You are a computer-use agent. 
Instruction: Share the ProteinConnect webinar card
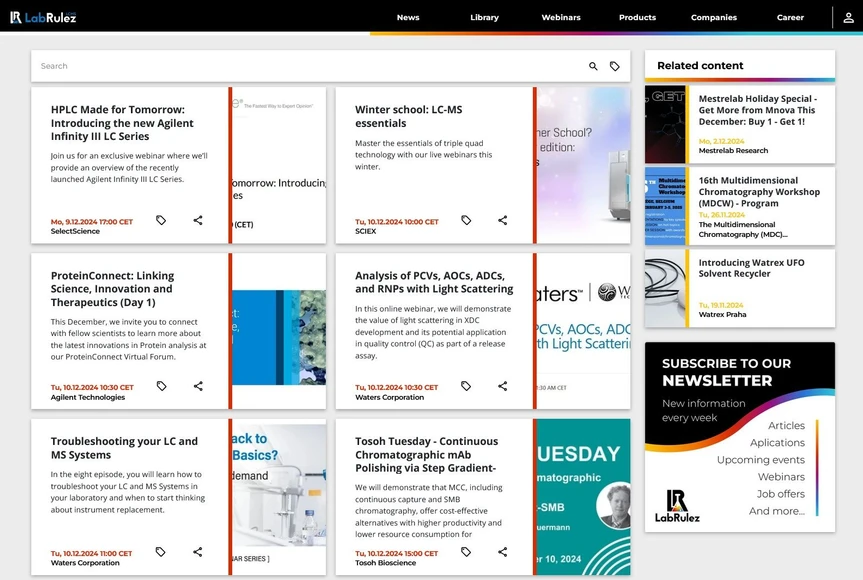pos(198,386)
